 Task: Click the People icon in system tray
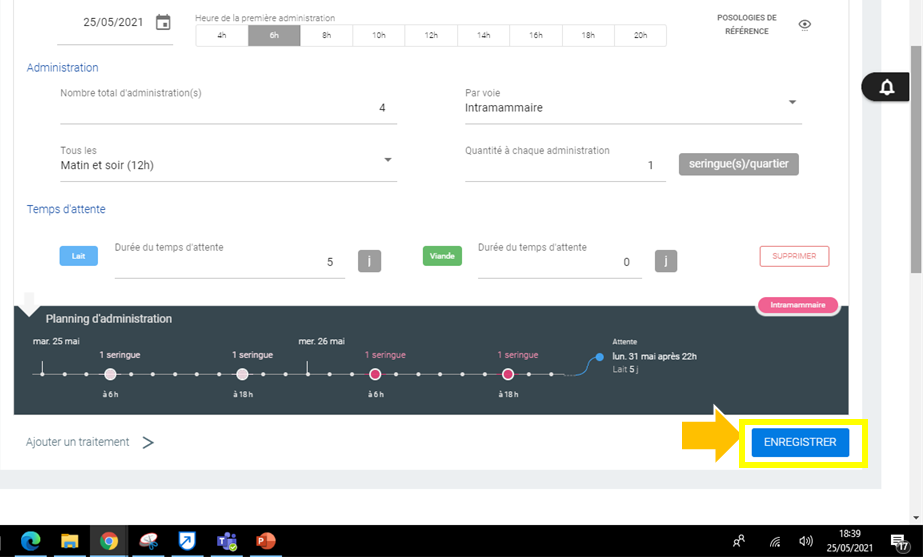coord(739,541)
